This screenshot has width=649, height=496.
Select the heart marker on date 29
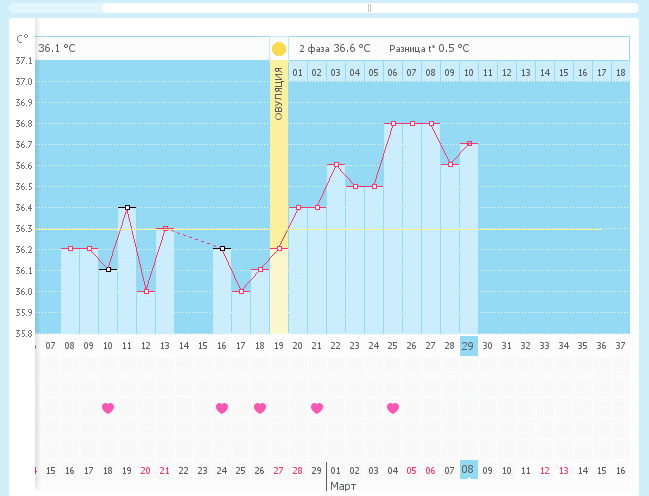(x=317, y=408)
